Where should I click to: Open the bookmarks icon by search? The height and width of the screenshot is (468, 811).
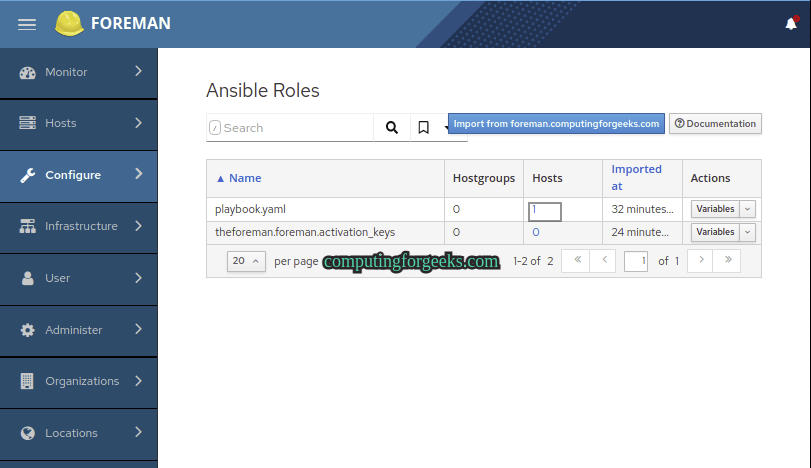pyautogui.click(x=423, y=127)
